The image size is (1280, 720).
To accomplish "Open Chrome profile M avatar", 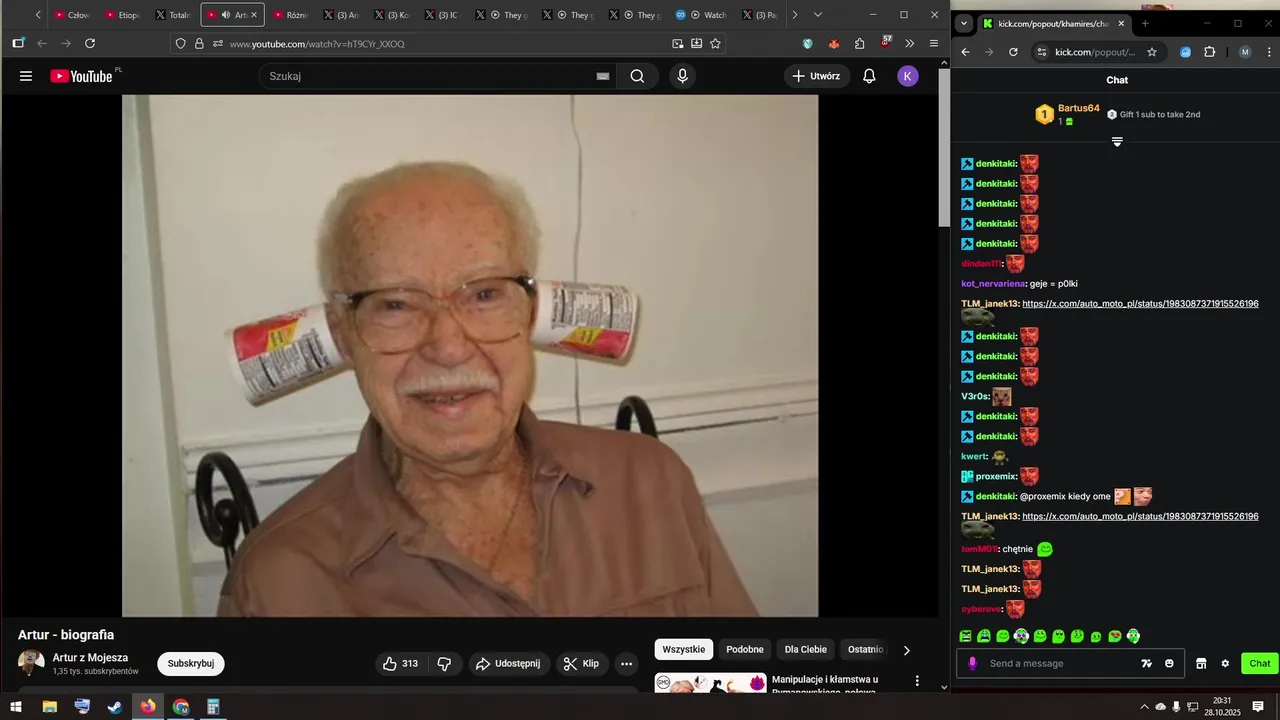I will tap(1245, 52).
